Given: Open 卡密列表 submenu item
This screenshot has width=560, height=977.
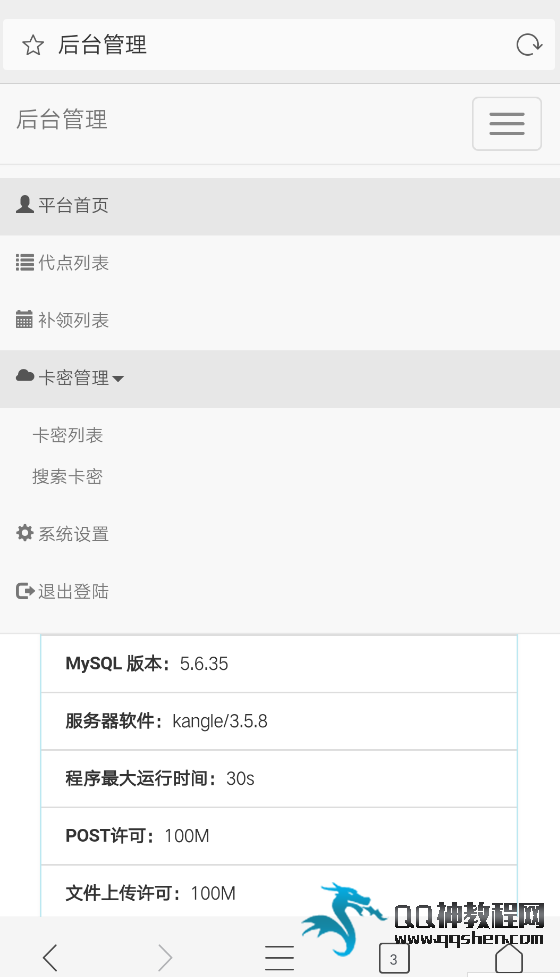Looking at the screenshot, I should [x=67, y=435].
